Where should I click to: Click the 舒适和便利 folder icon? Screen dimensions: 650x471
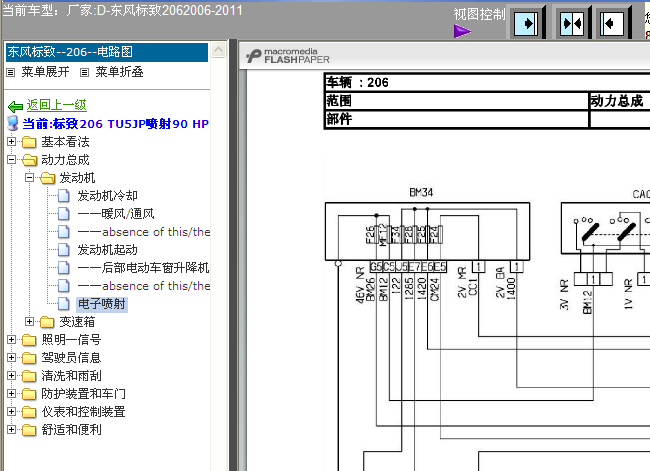point(29,430)
